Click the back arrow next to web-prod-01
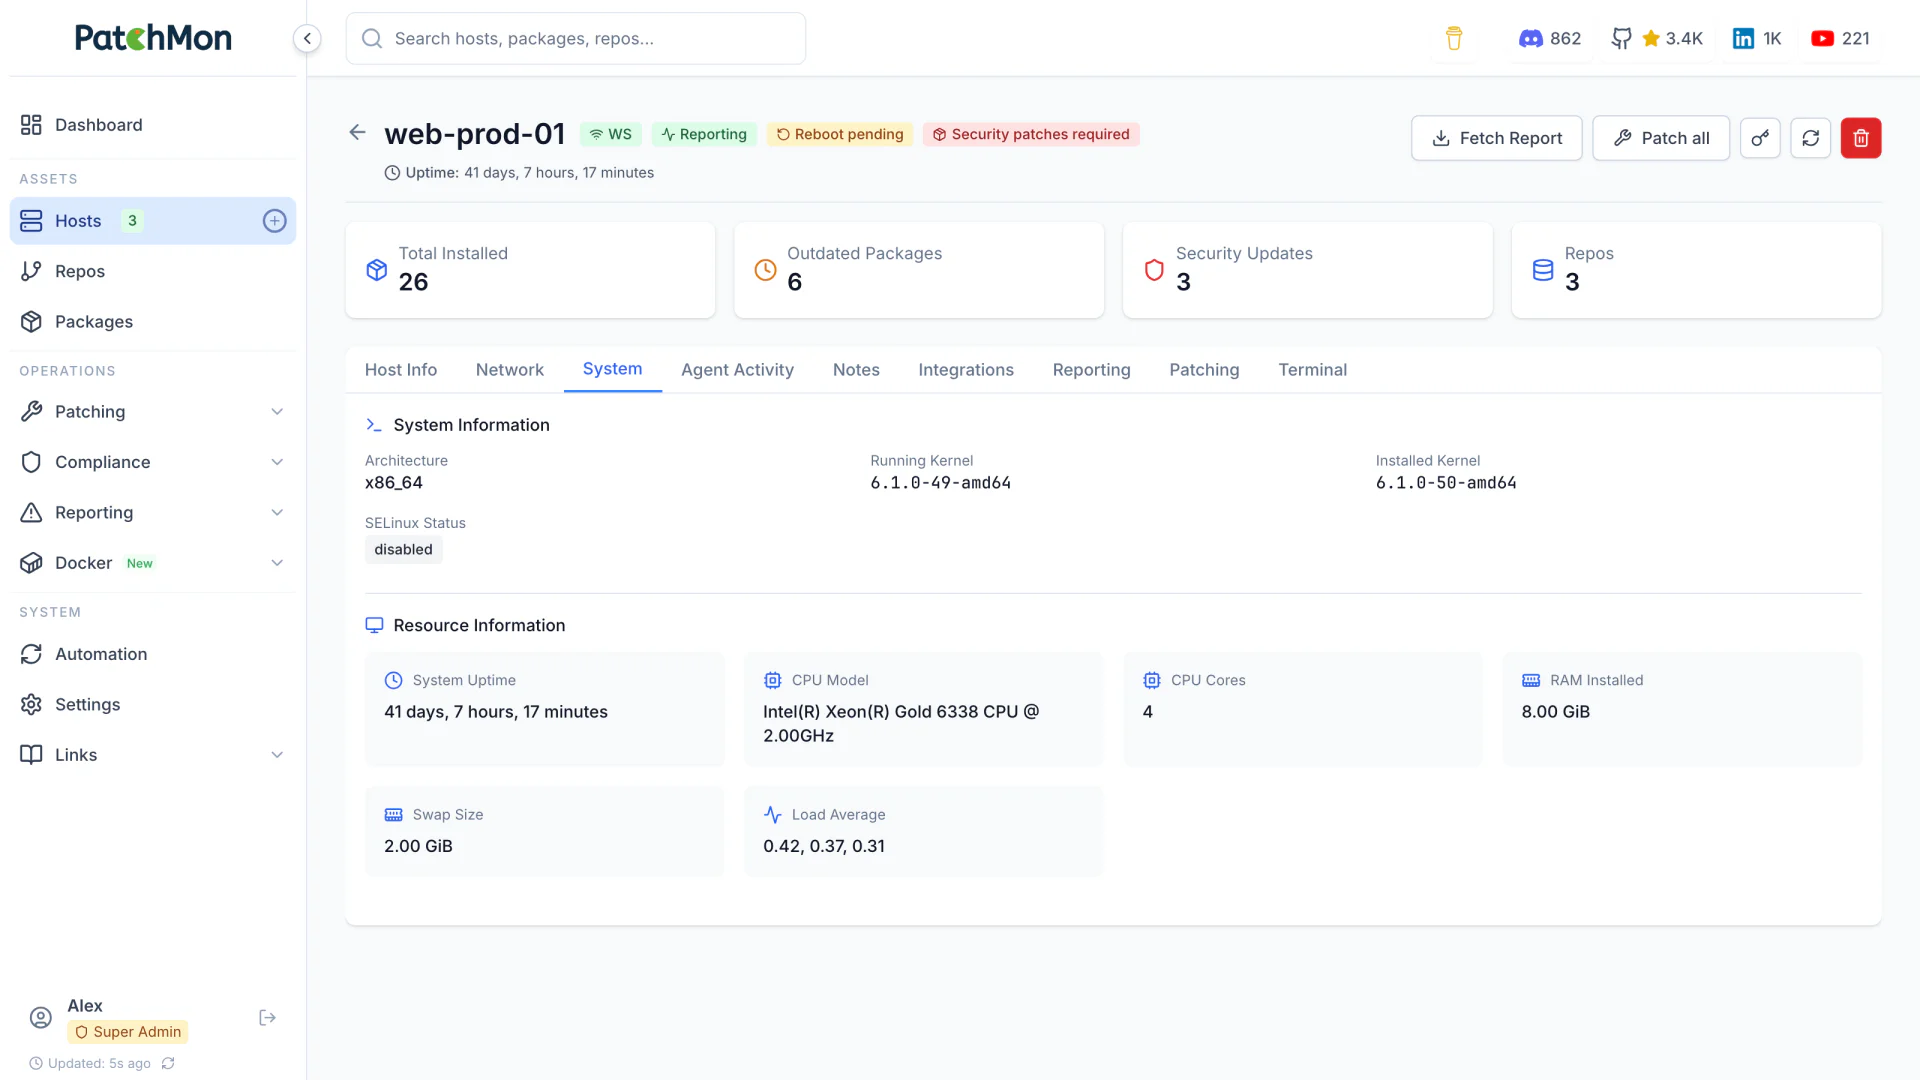The image size is (1920, 1080). point(357,132)
